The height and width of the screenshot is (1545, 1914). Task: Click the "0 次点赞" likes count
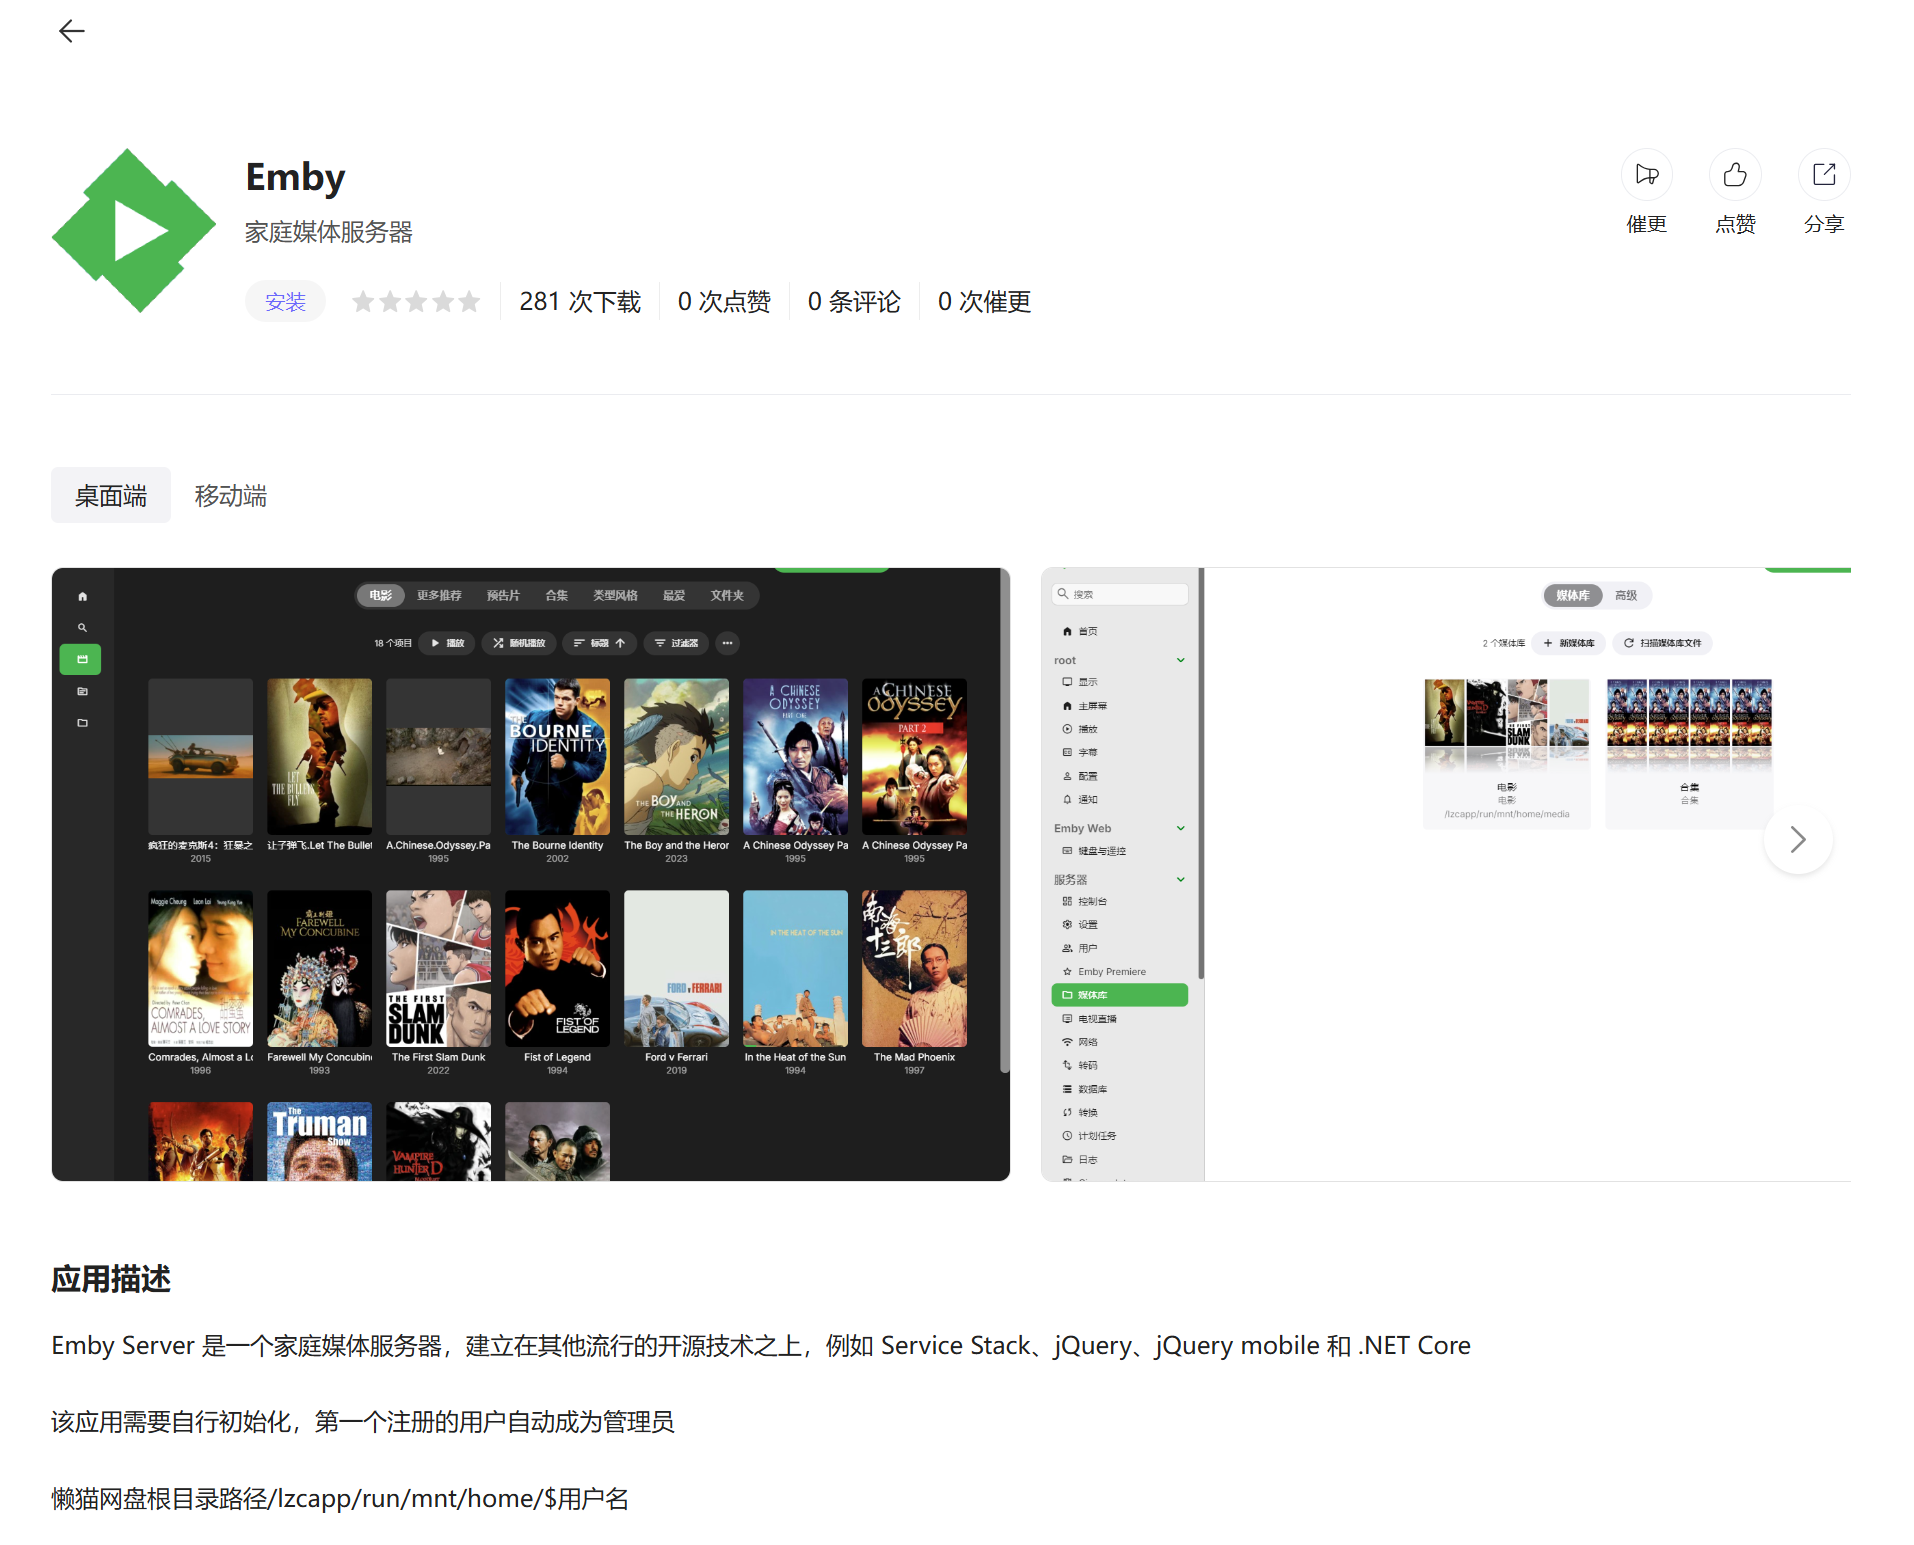coord(724,302)
